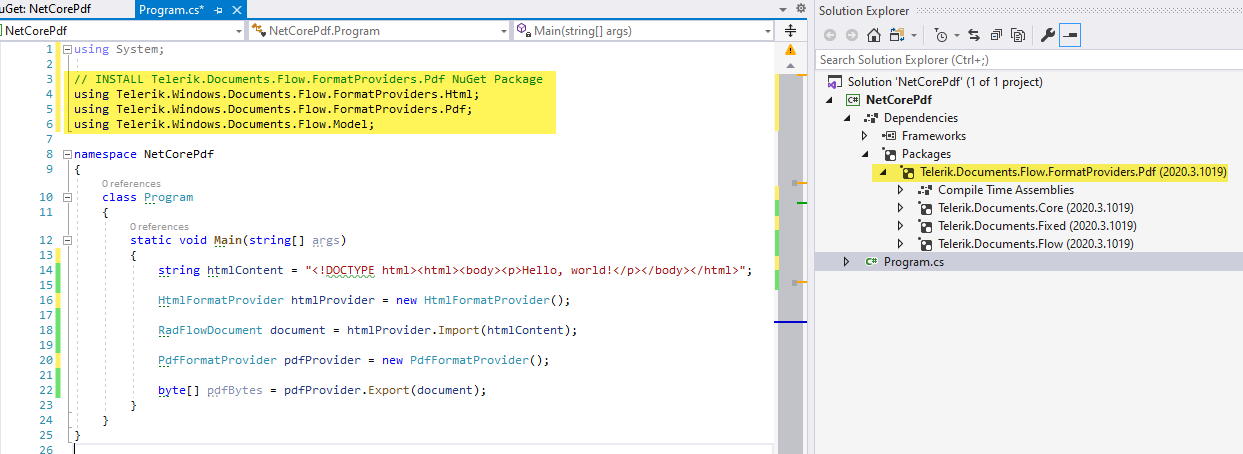Expand the Frameworks node

coord(866,136)
